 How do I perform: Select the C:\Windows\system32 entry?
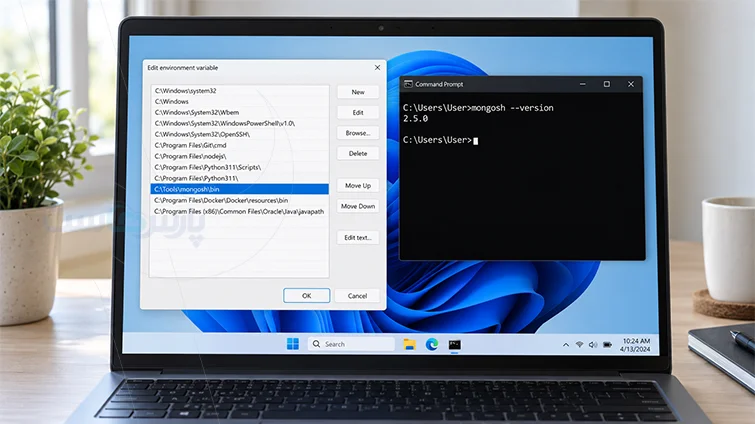[239, 90]
